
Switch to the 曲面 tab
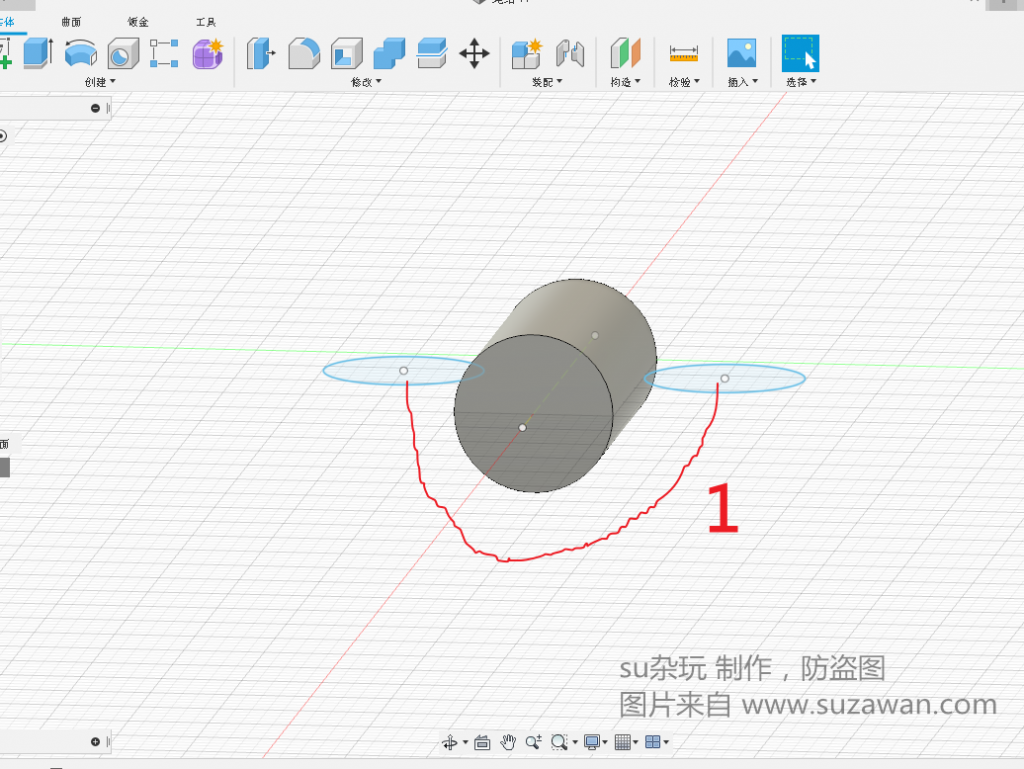[x=71, y=22]
